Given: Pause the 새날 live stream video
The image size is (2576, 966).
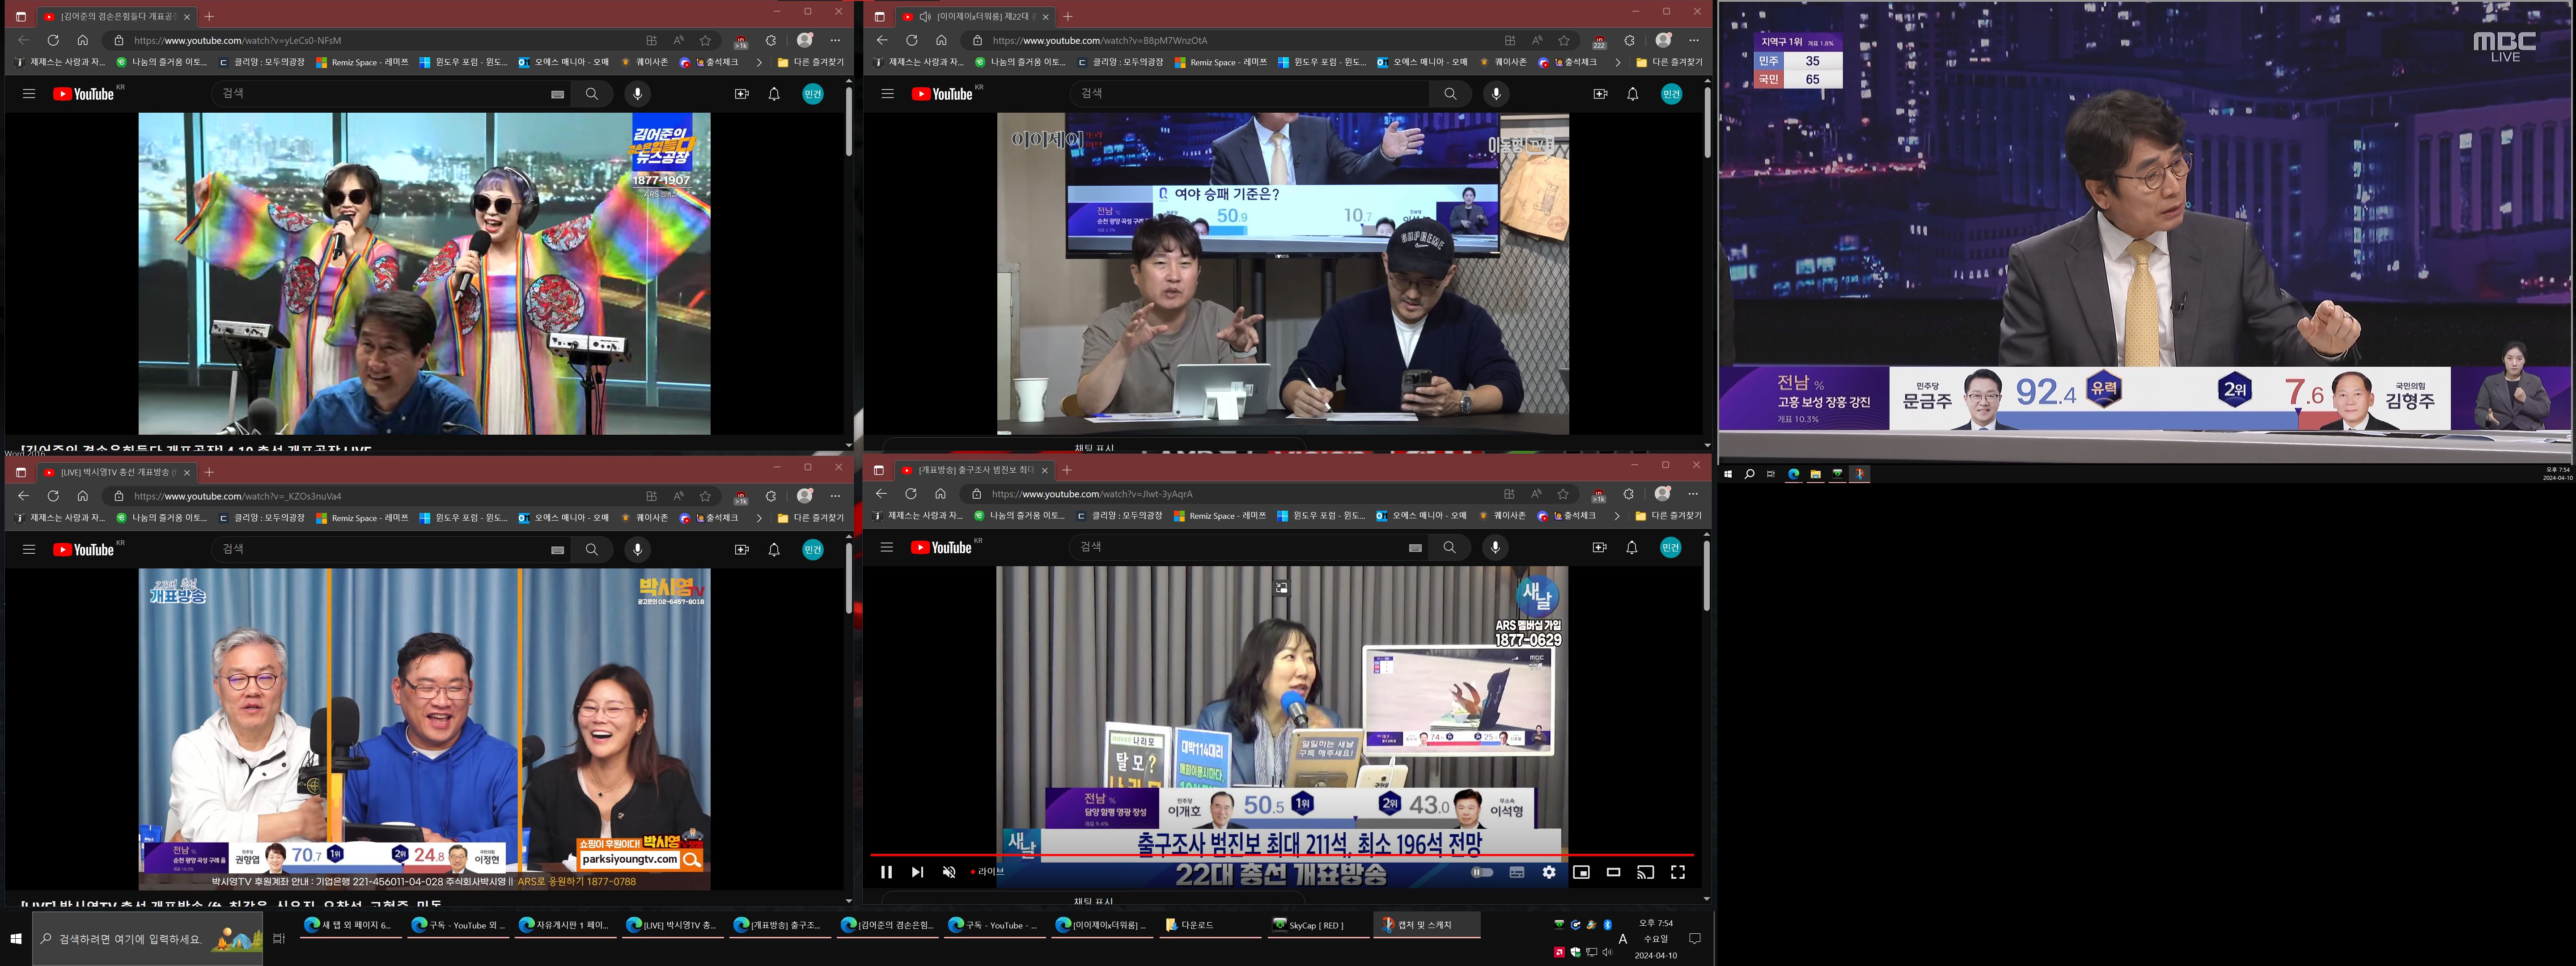Looking at the screenshot, I should (886, 872).
